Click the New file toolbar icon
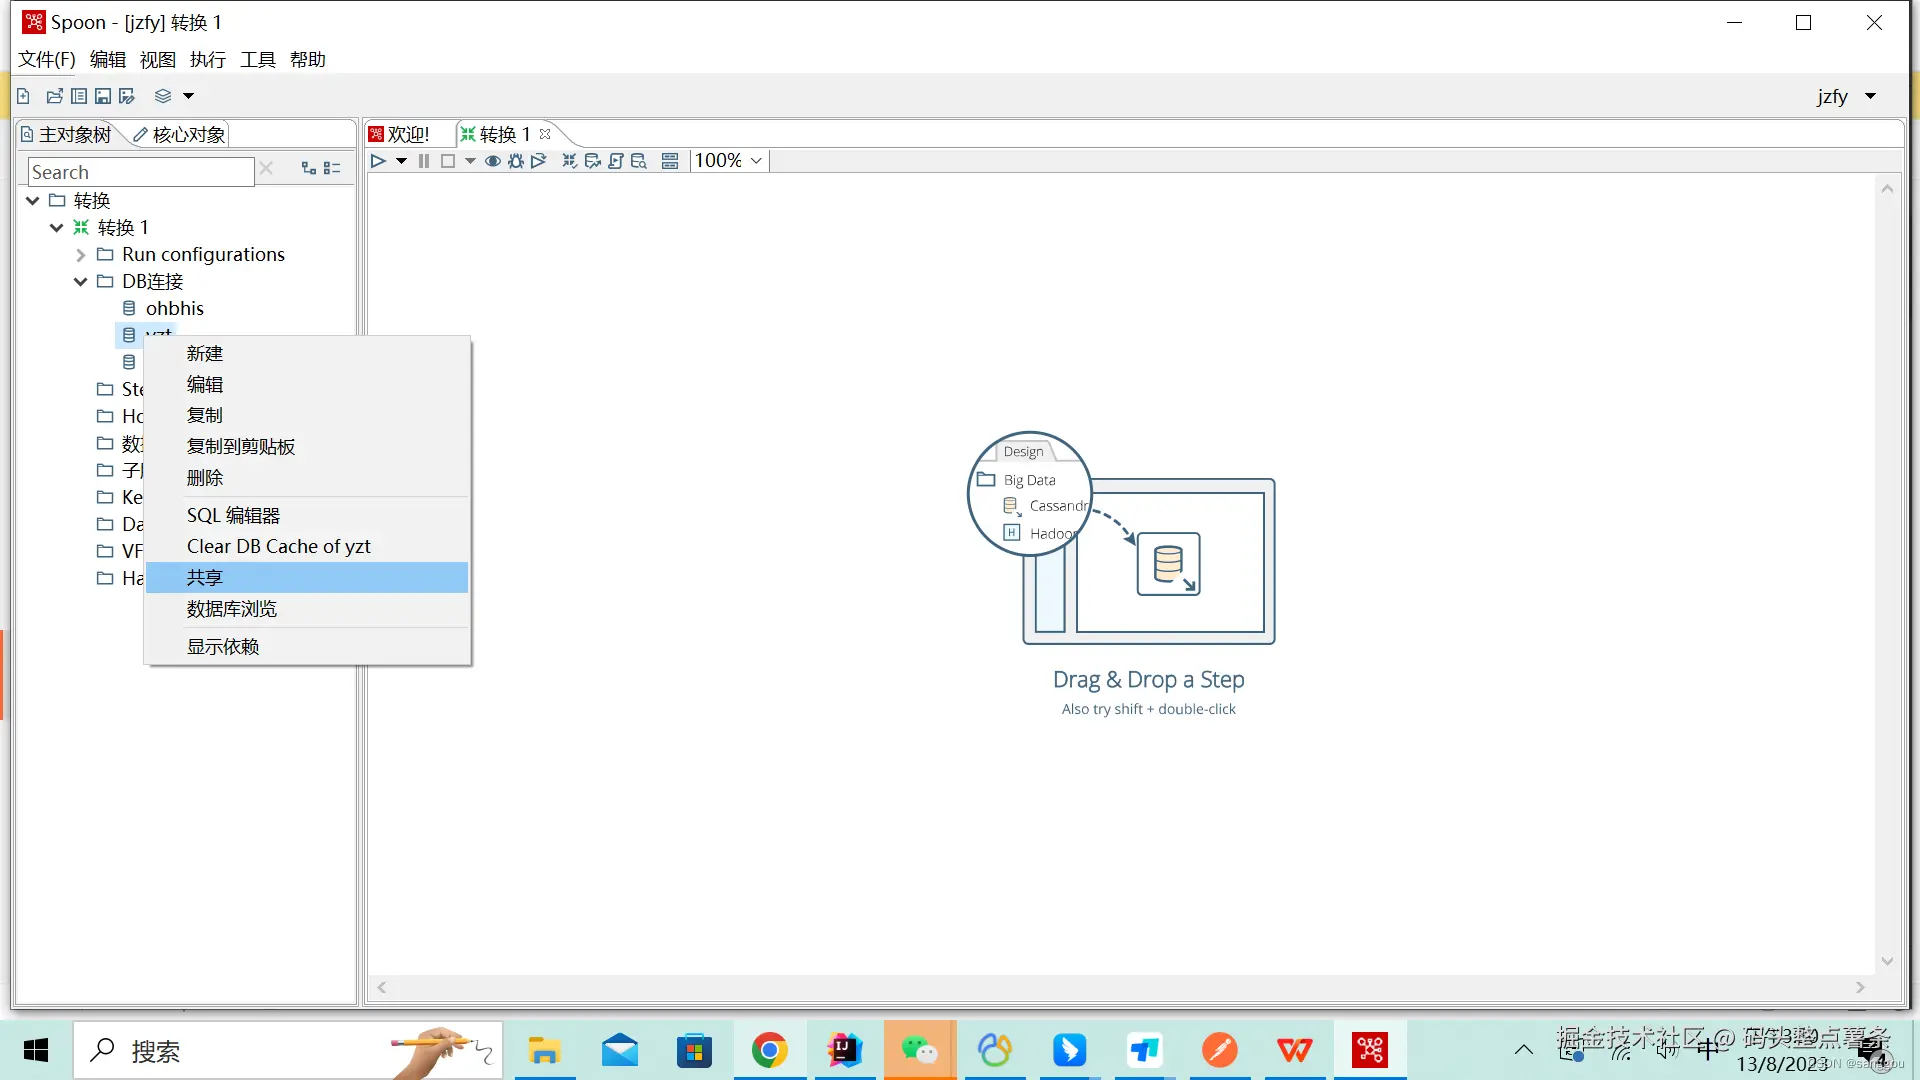Image resolution: width=1920 pixels, height=1080 pixels. click(23, 96)
